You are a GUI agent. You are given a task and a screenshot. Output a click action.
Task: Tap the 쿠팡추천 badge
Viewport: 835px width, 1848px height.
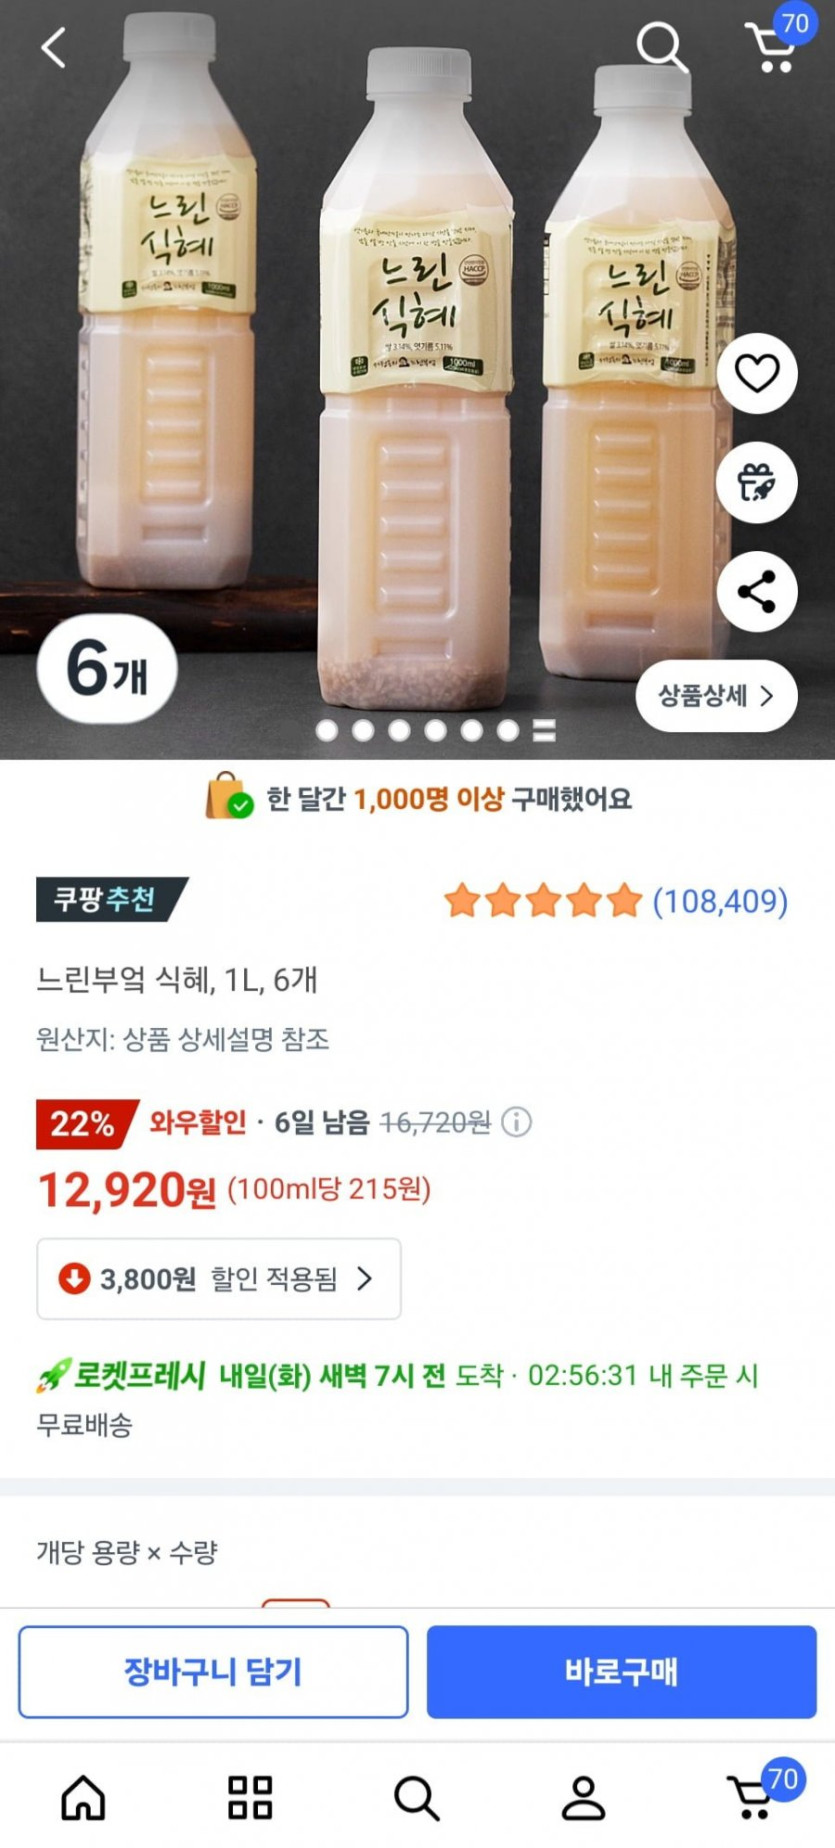tap(110, 899)
